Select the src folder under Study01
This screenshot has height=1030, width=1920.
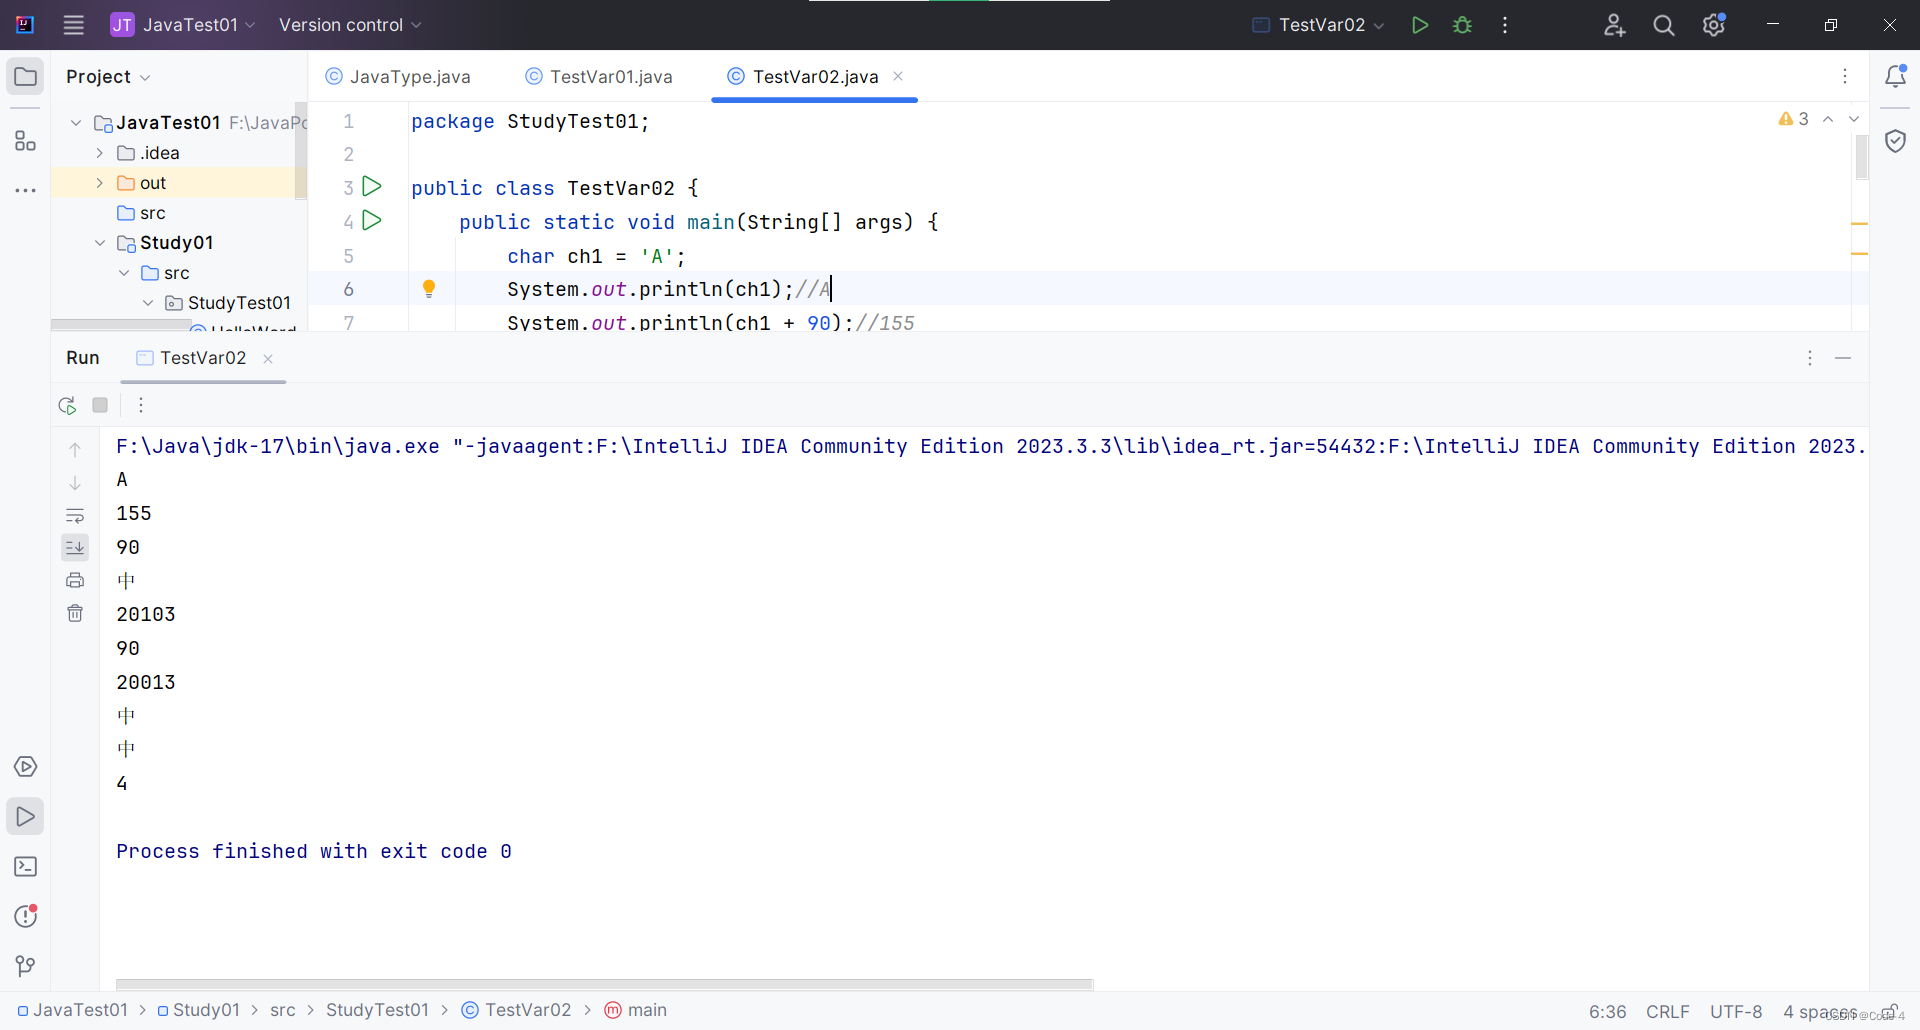pyautogui.click(x=165, y=273)
